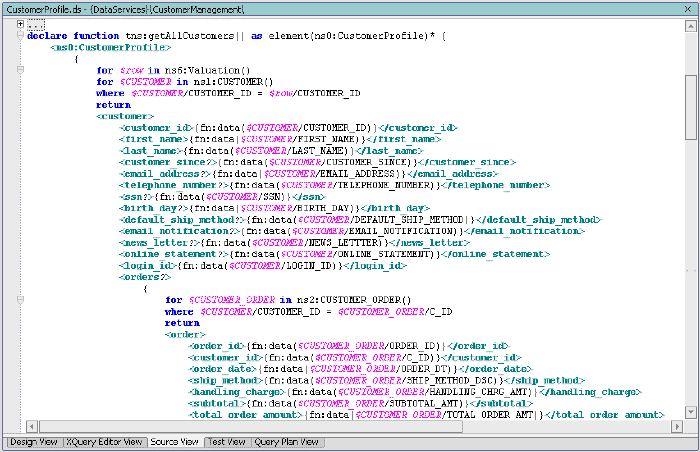Switch to Query Plan View tab

(287, 442)
